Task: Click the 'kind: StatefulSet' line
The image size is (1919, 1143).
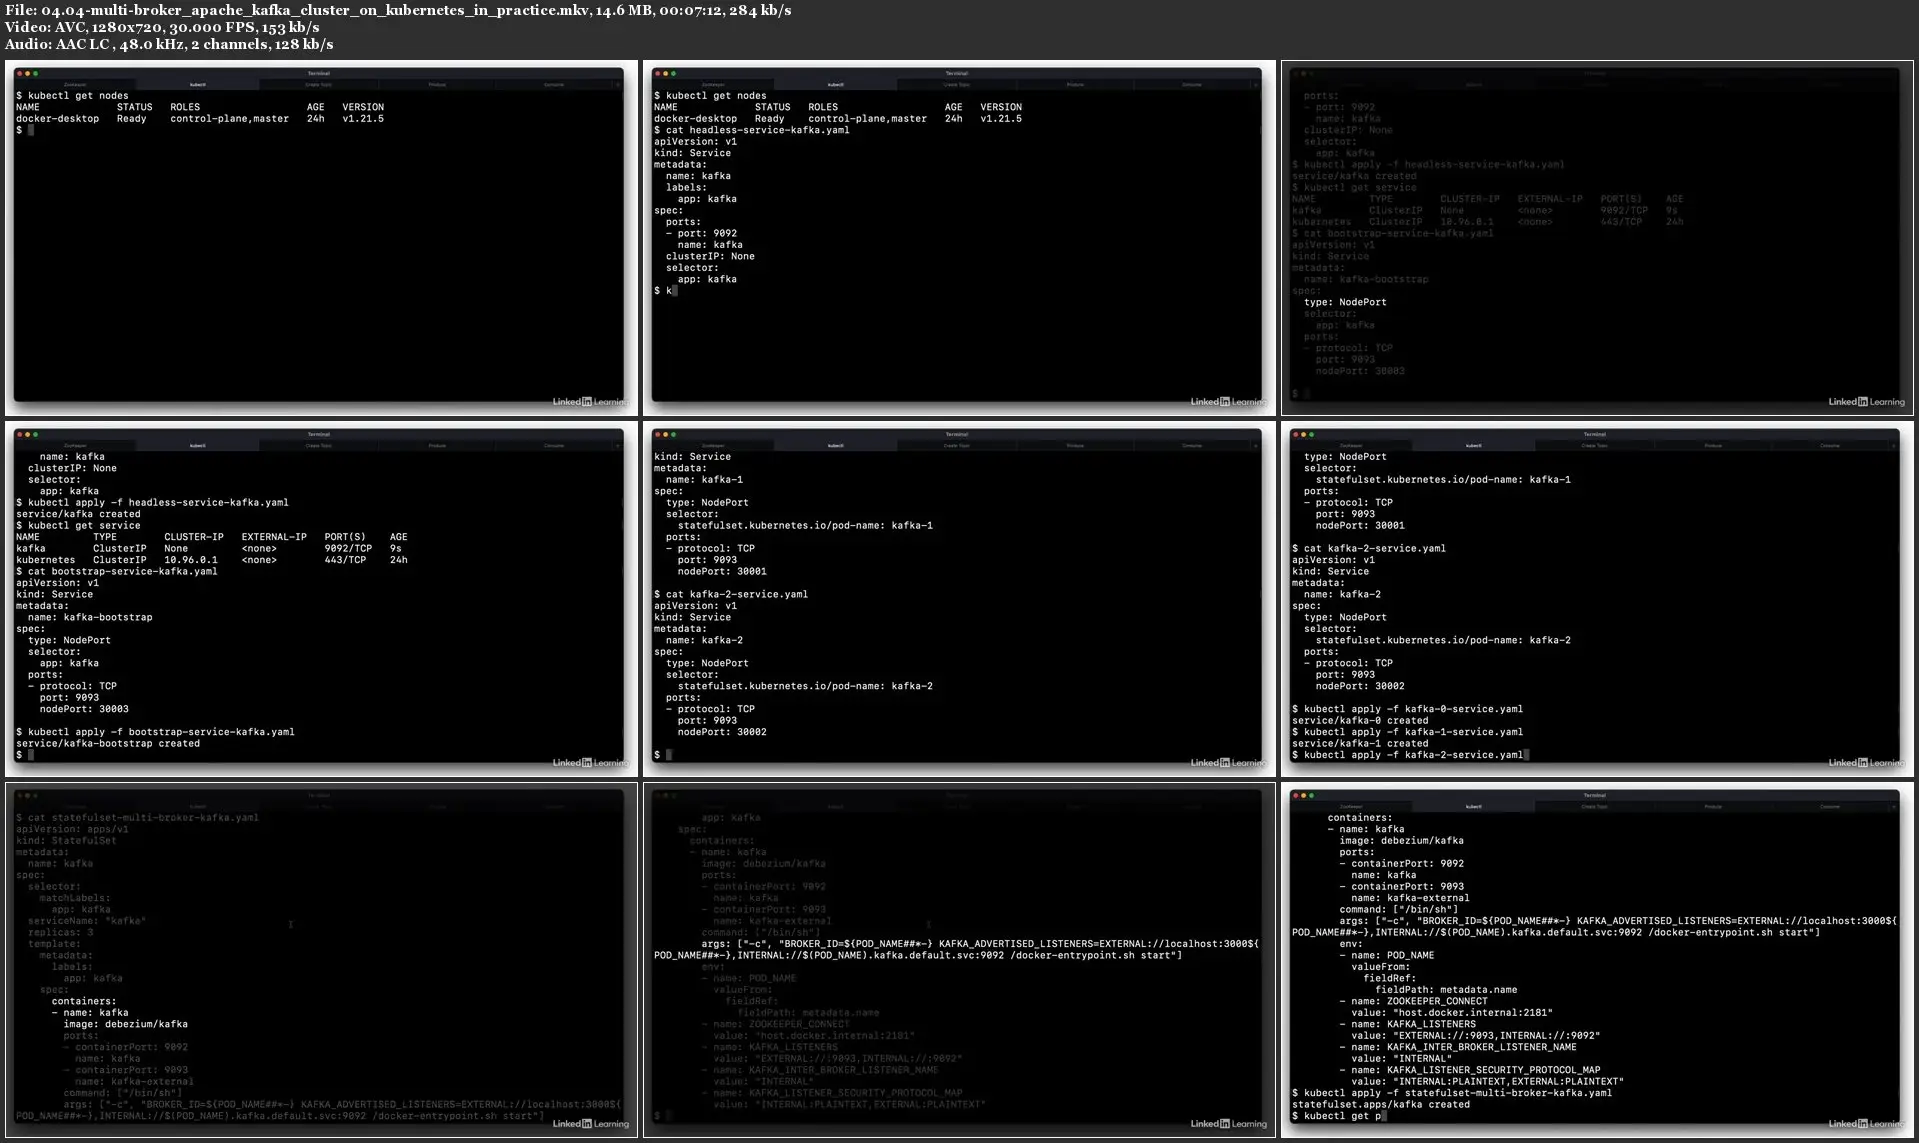Action: 66,841
